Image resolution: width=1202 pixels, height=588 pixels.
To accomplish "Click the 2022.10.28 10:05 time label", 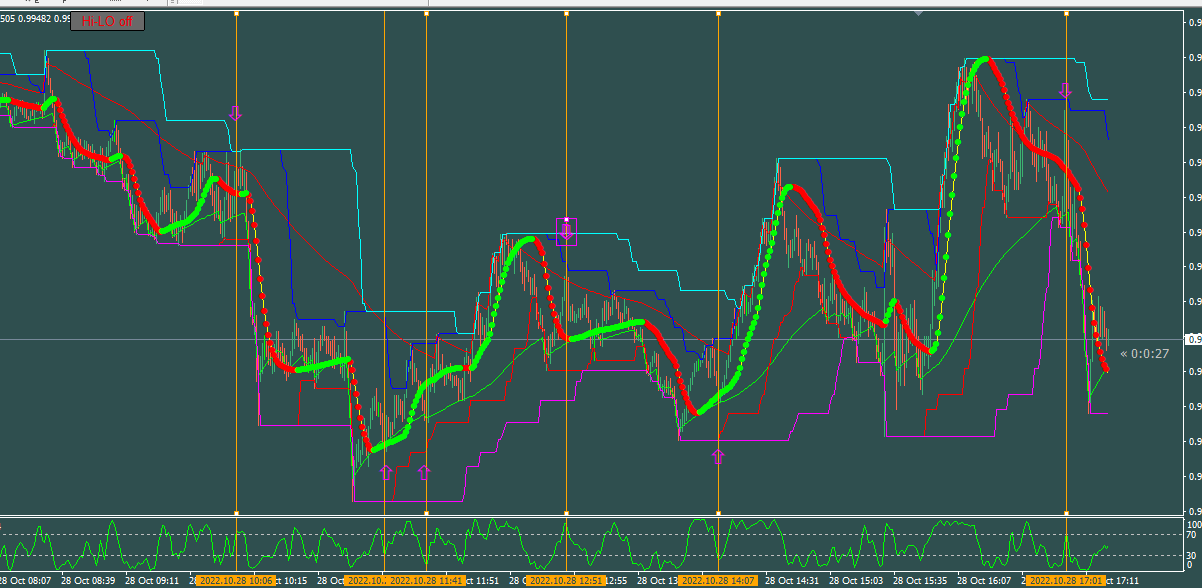I will pos(234,580).
